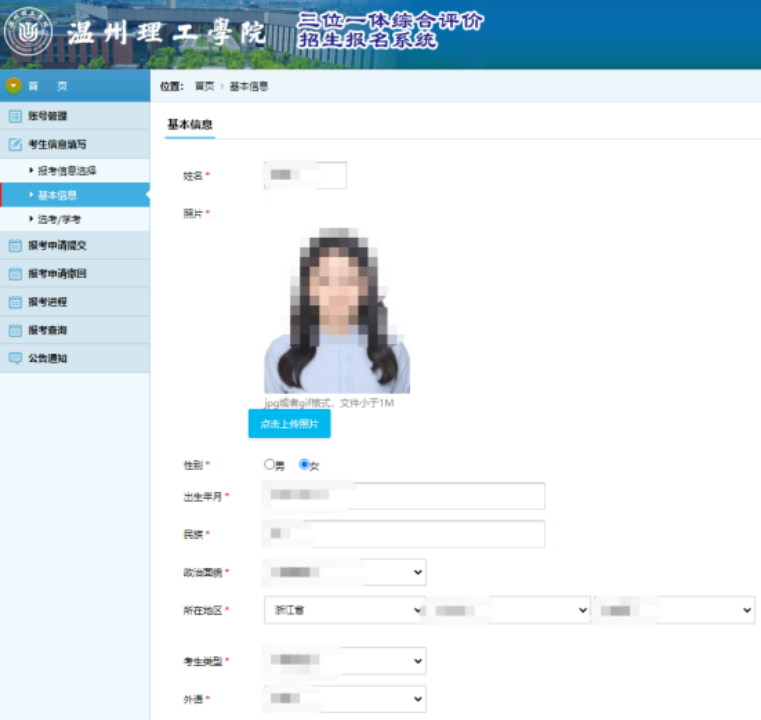Click the 报考申请提交 calendar icon
The height and width of the screenshot is (720, 761).
[x=15, y=246]
